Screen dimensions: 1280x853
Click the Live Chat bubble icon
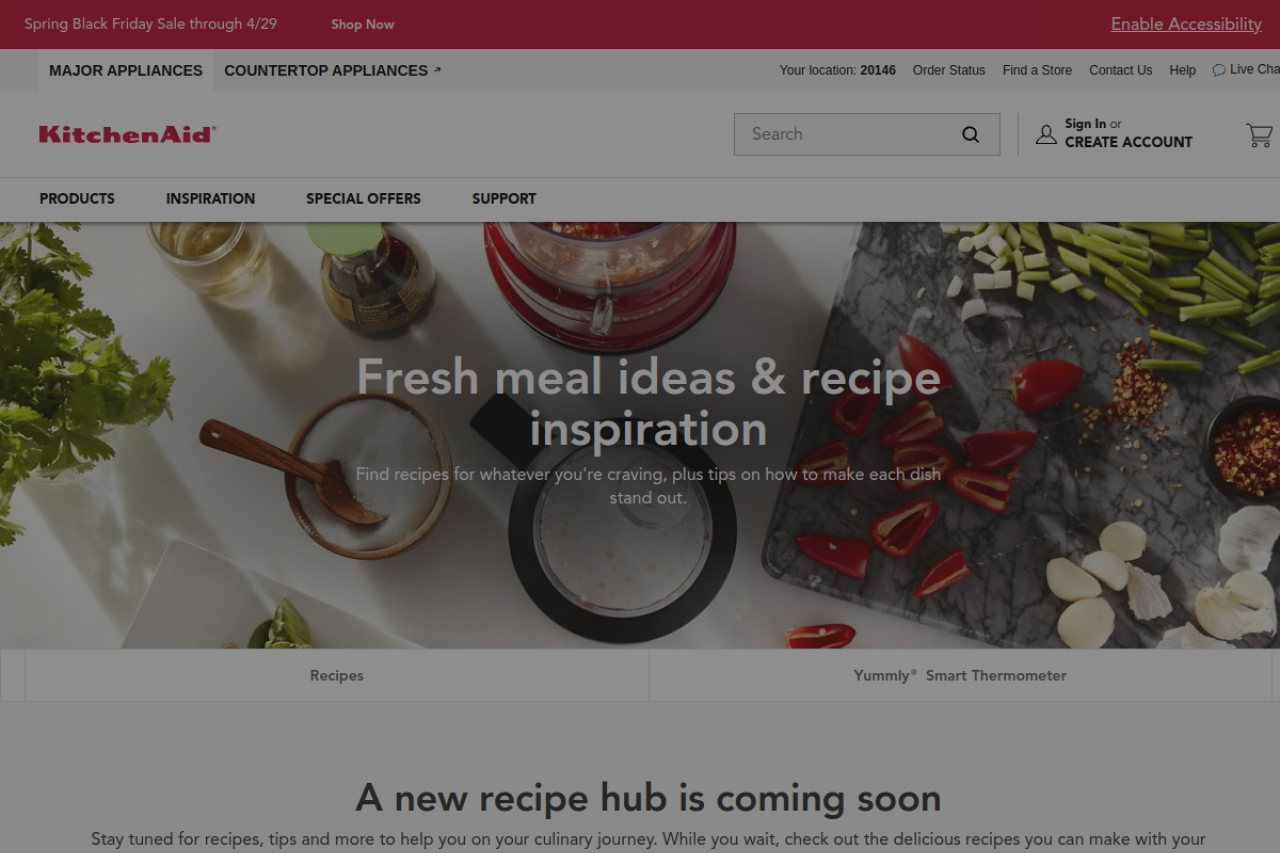pyautogui.click(x=1218, y=70)
